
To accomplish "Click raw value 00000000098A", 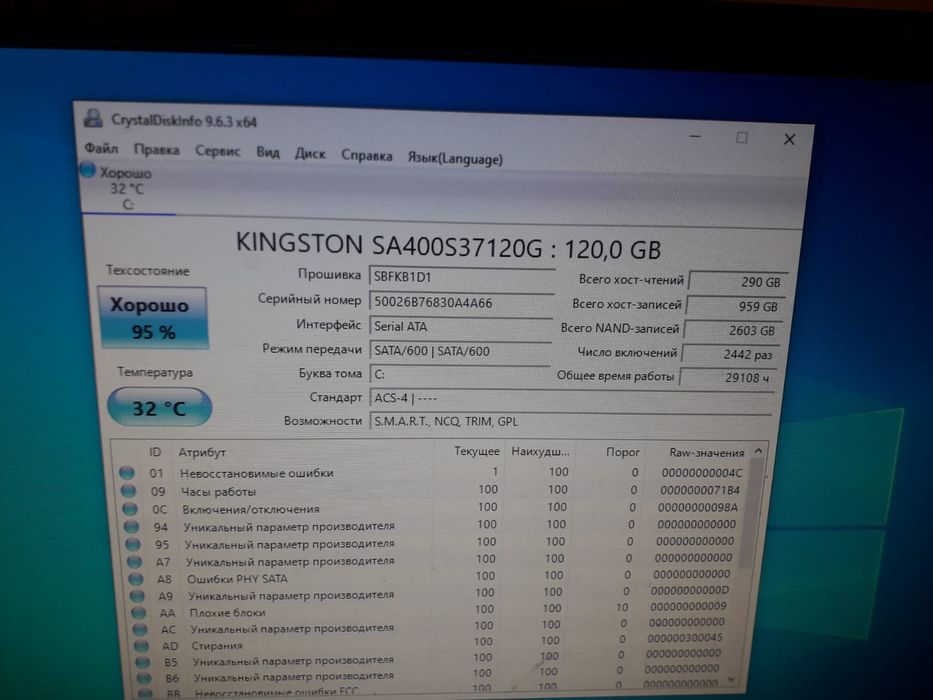I will tap(697, 508).
